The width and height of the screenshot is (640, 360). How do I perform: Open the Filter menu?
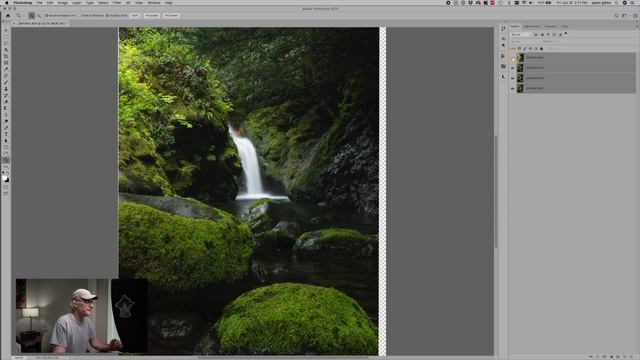[x=117, y=2]
